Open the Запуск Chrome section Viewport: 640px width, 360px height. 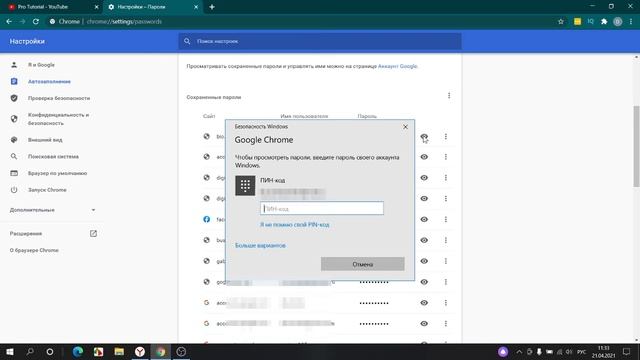click(x=47, y=190)
